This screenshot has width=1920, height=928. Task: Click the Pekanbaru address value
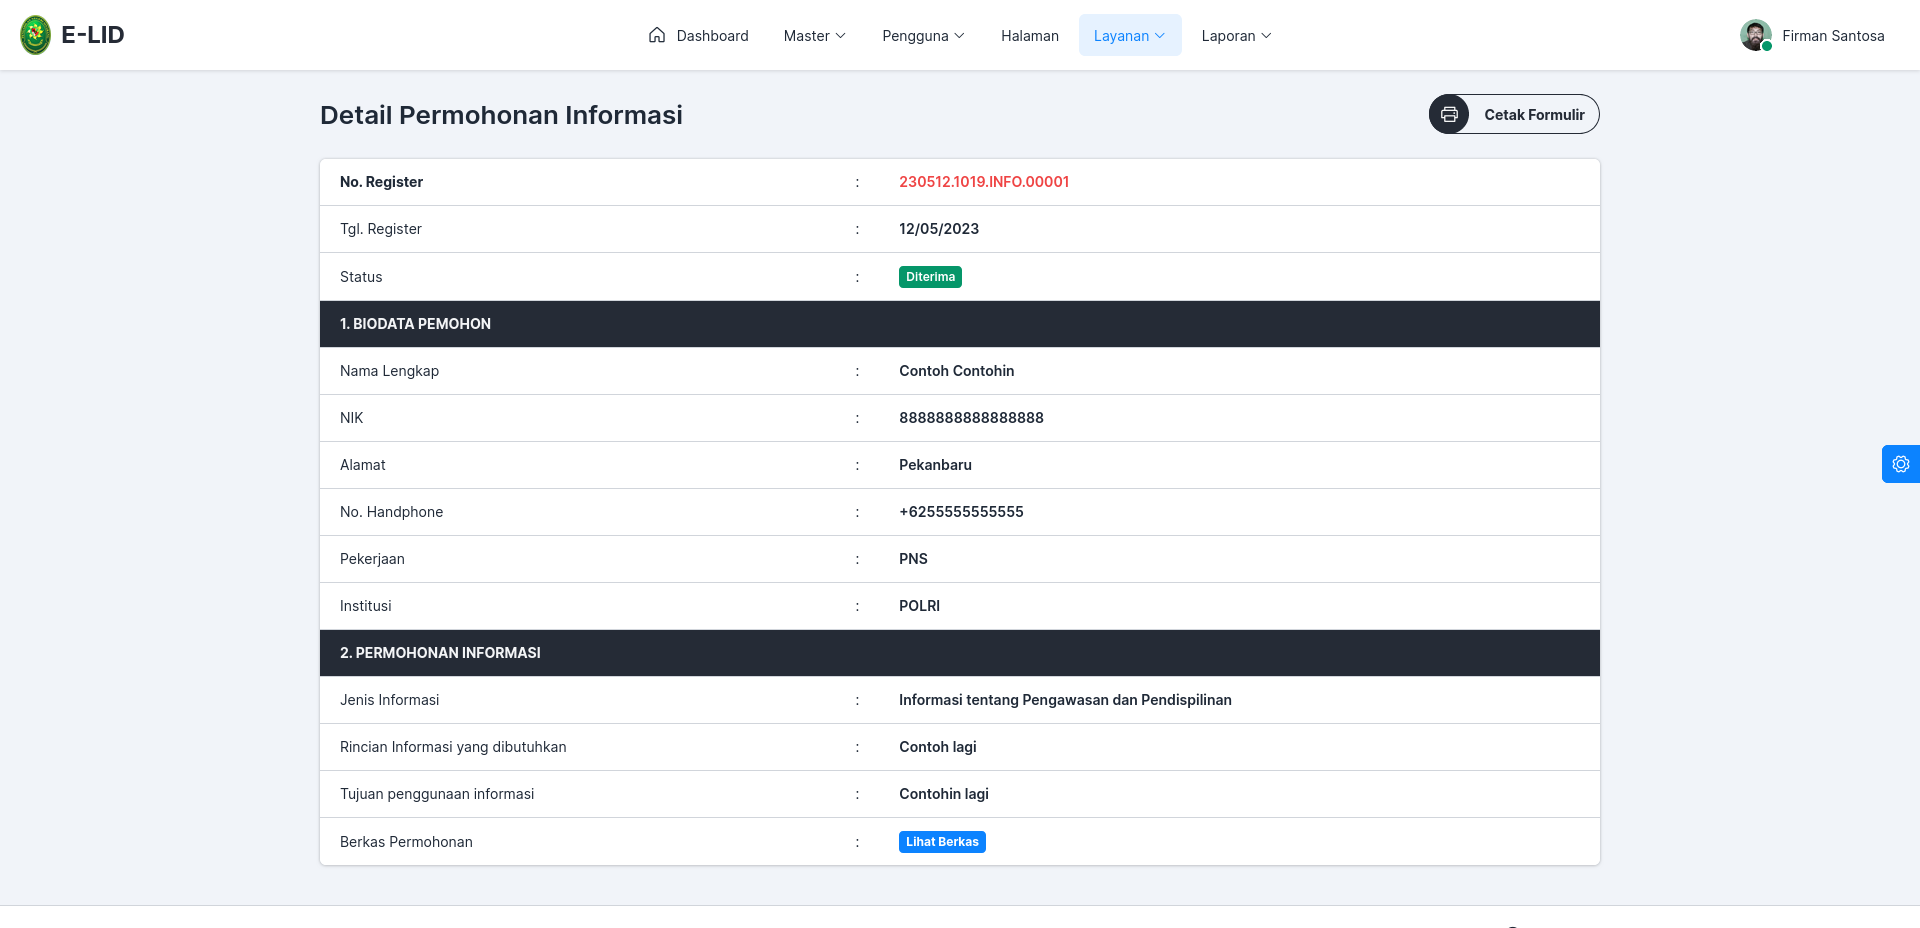935,465
